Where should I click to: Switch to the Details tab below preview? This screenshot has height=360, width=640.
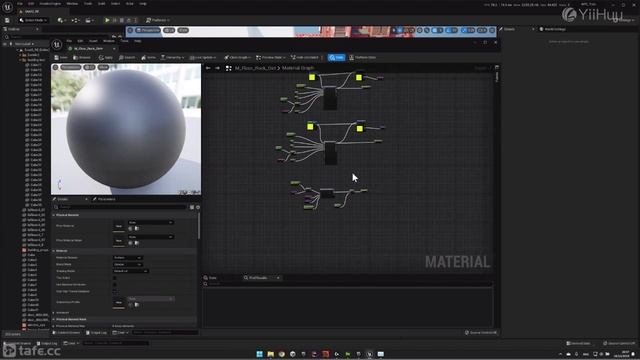click(x=62, y=199)
